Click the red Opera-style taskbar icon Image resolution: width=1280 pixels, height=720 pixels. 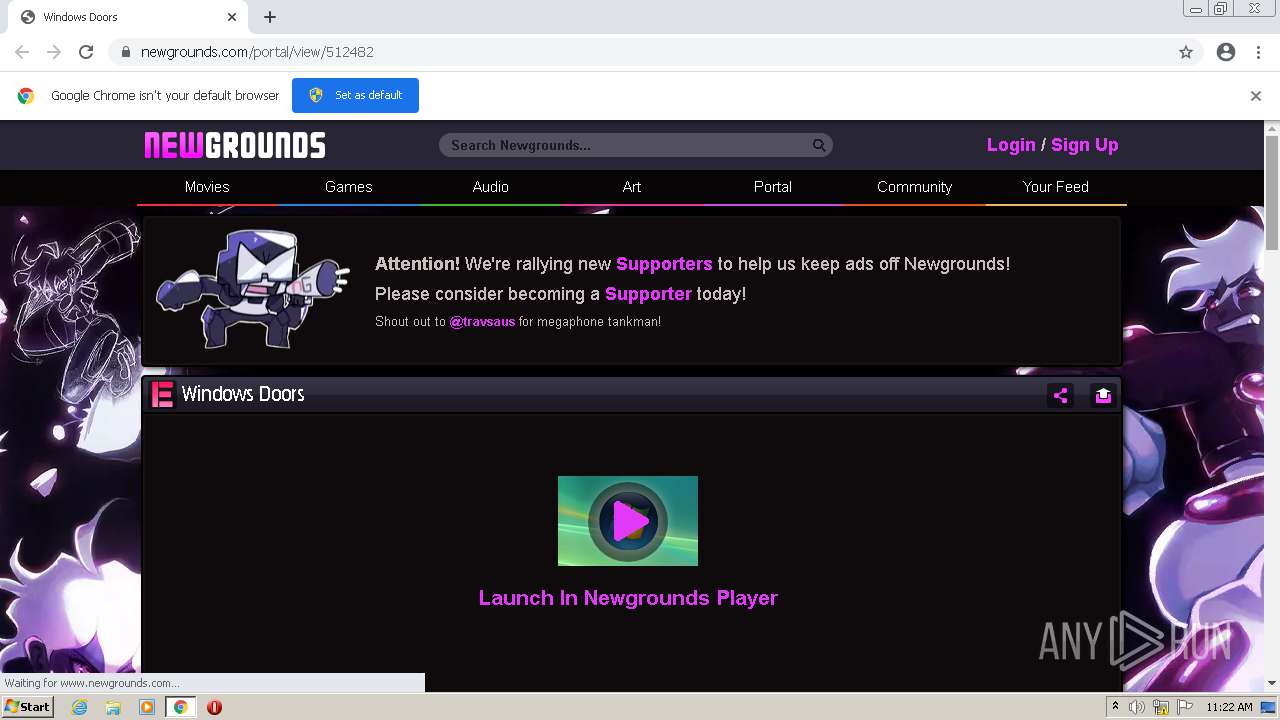tap(214, 707)
